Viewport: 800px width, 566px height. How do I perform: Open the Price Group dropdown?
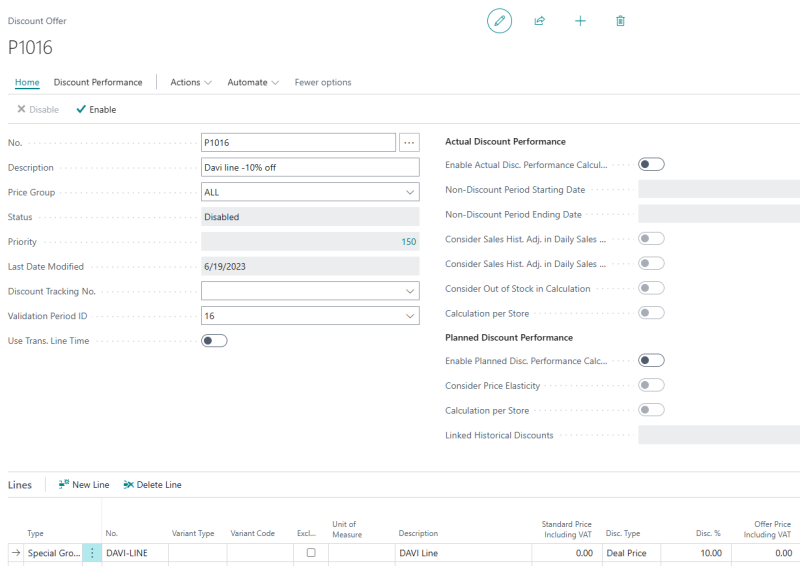410,192
